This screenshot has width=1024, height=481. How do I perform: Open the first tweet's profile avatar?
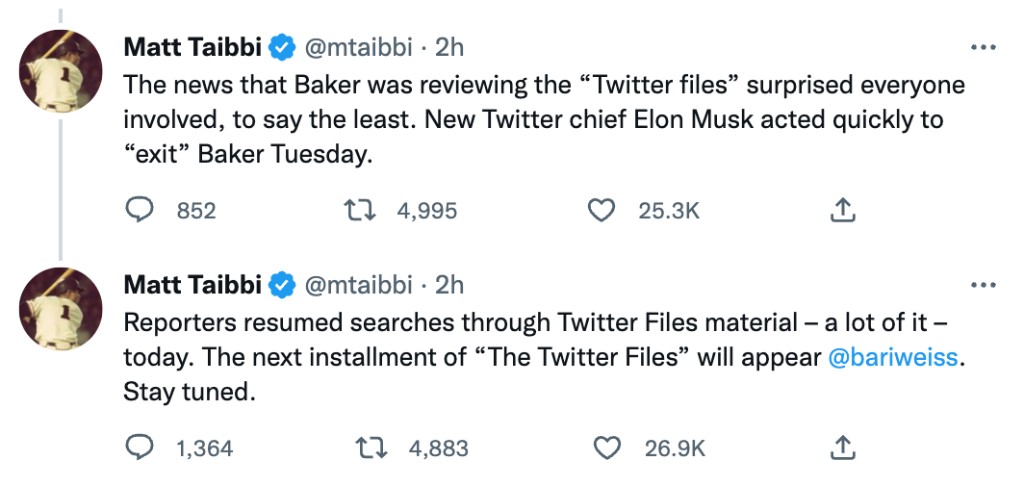(x=61, y=71)
